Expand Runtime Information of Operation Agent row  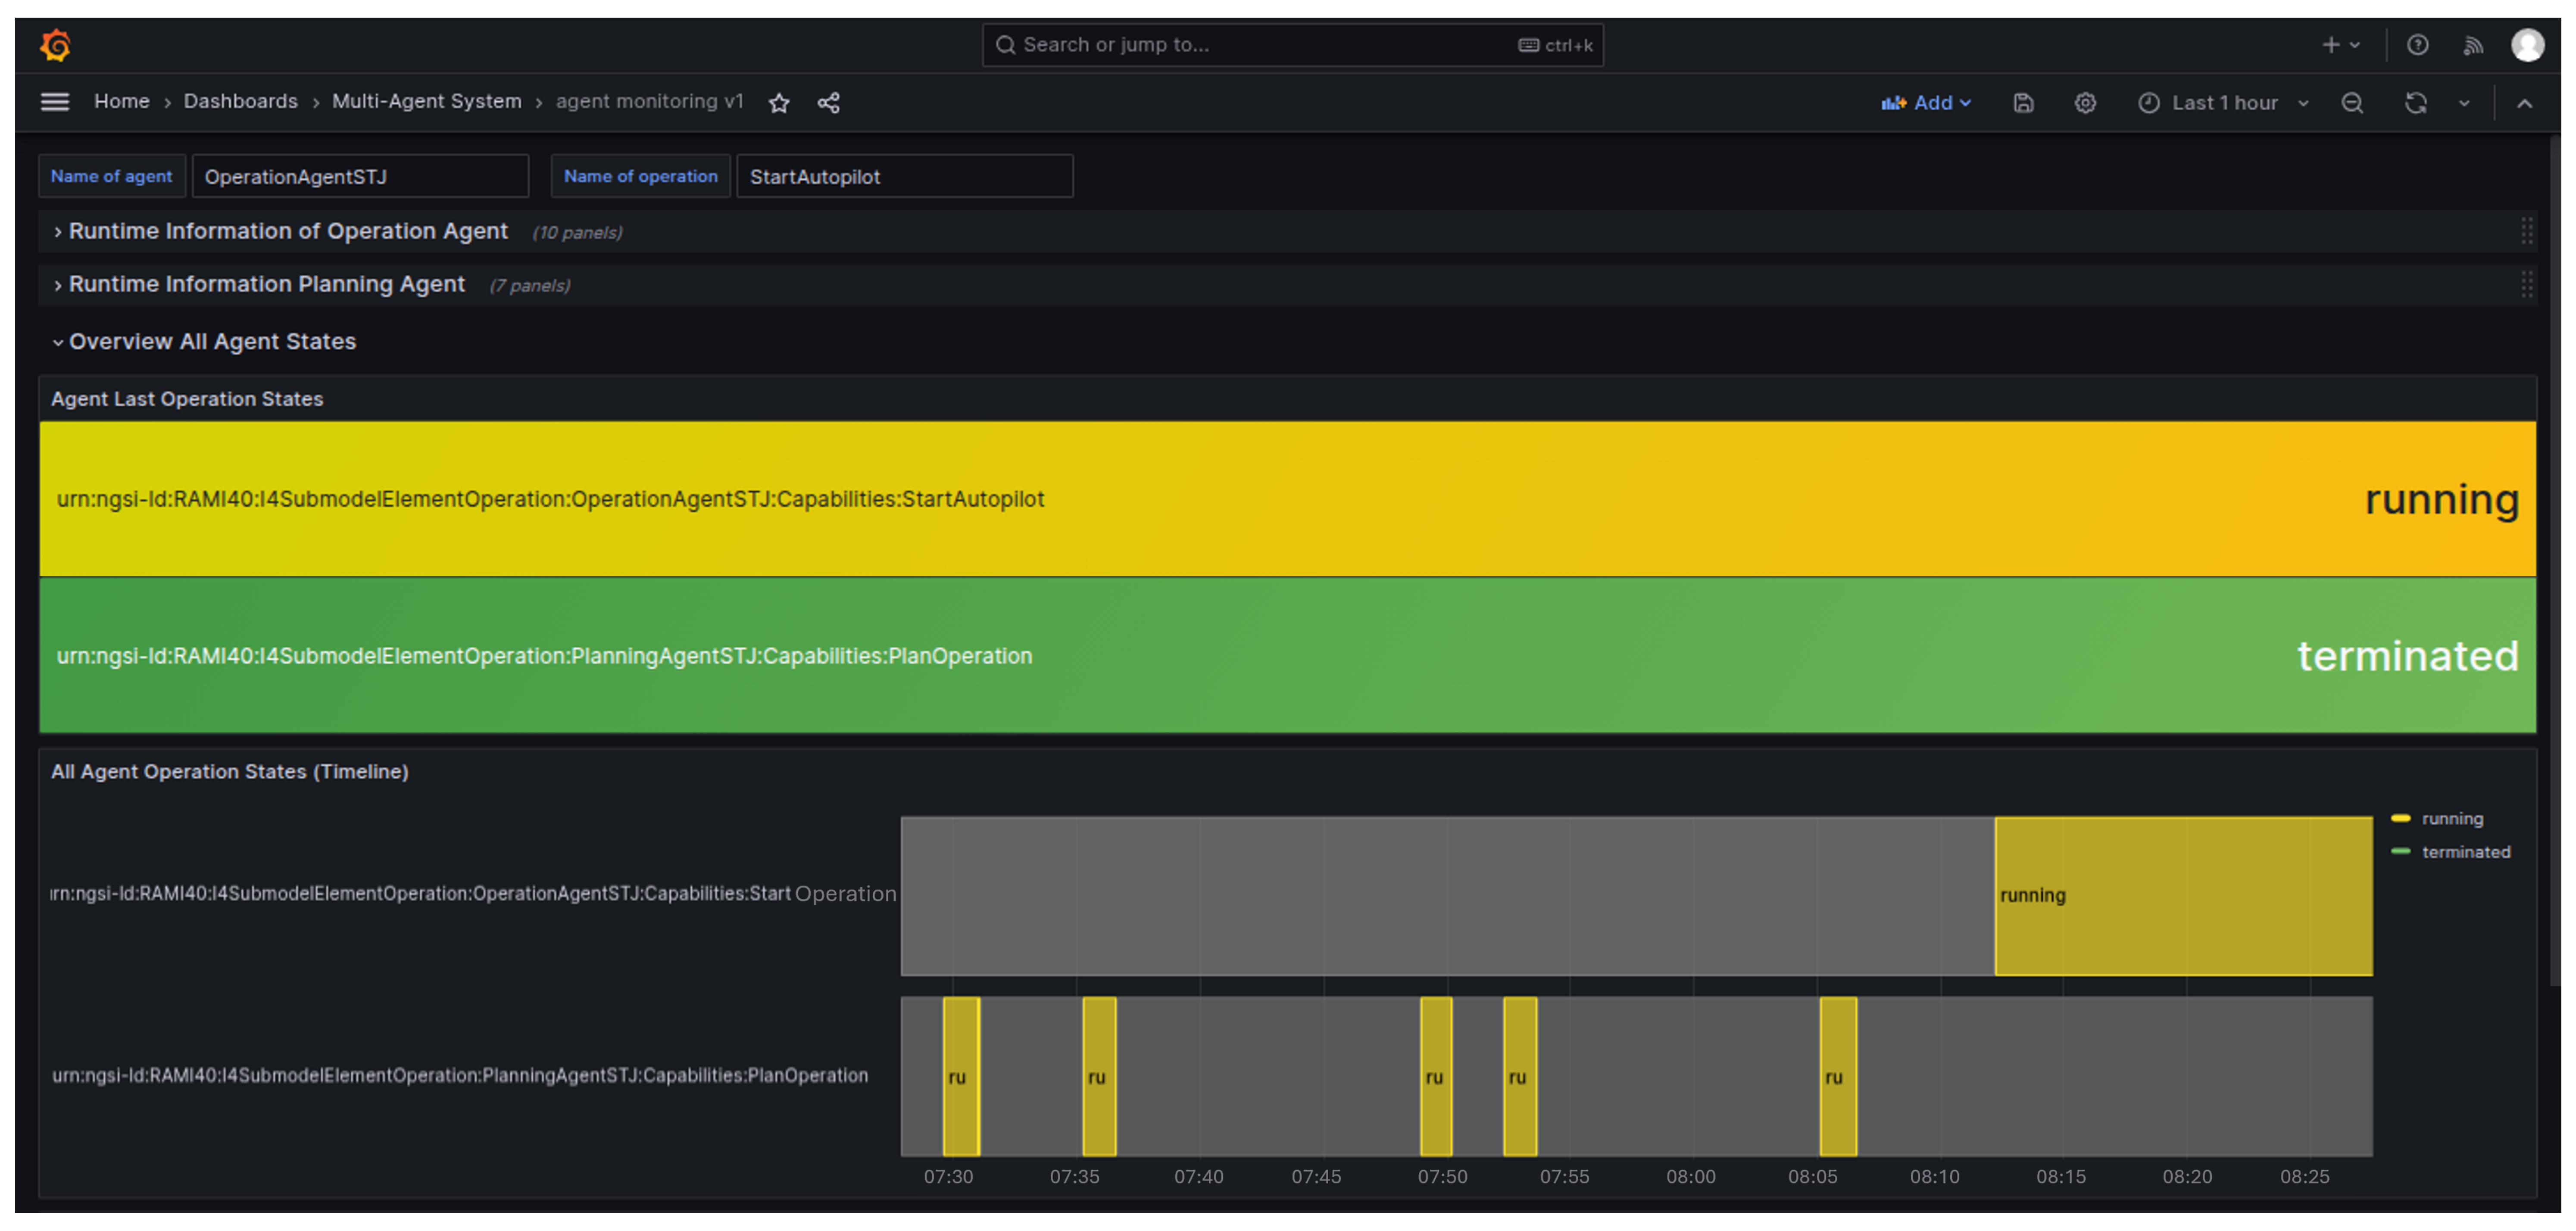(x=288, y=232)
